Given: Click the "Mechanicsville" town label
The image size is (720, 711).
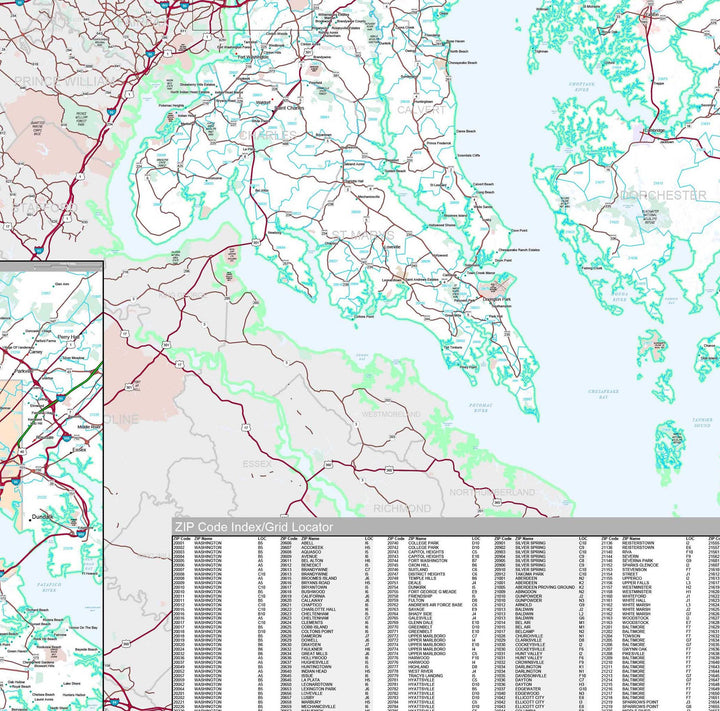Looking at the screenshot, I should click(x=369, y=197).
